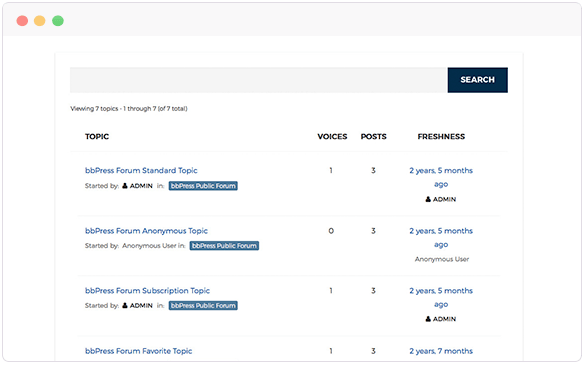The width and height of the screenshot is (585, 366).
Task: Click the POSTS column header
Action: pos(373,137)
